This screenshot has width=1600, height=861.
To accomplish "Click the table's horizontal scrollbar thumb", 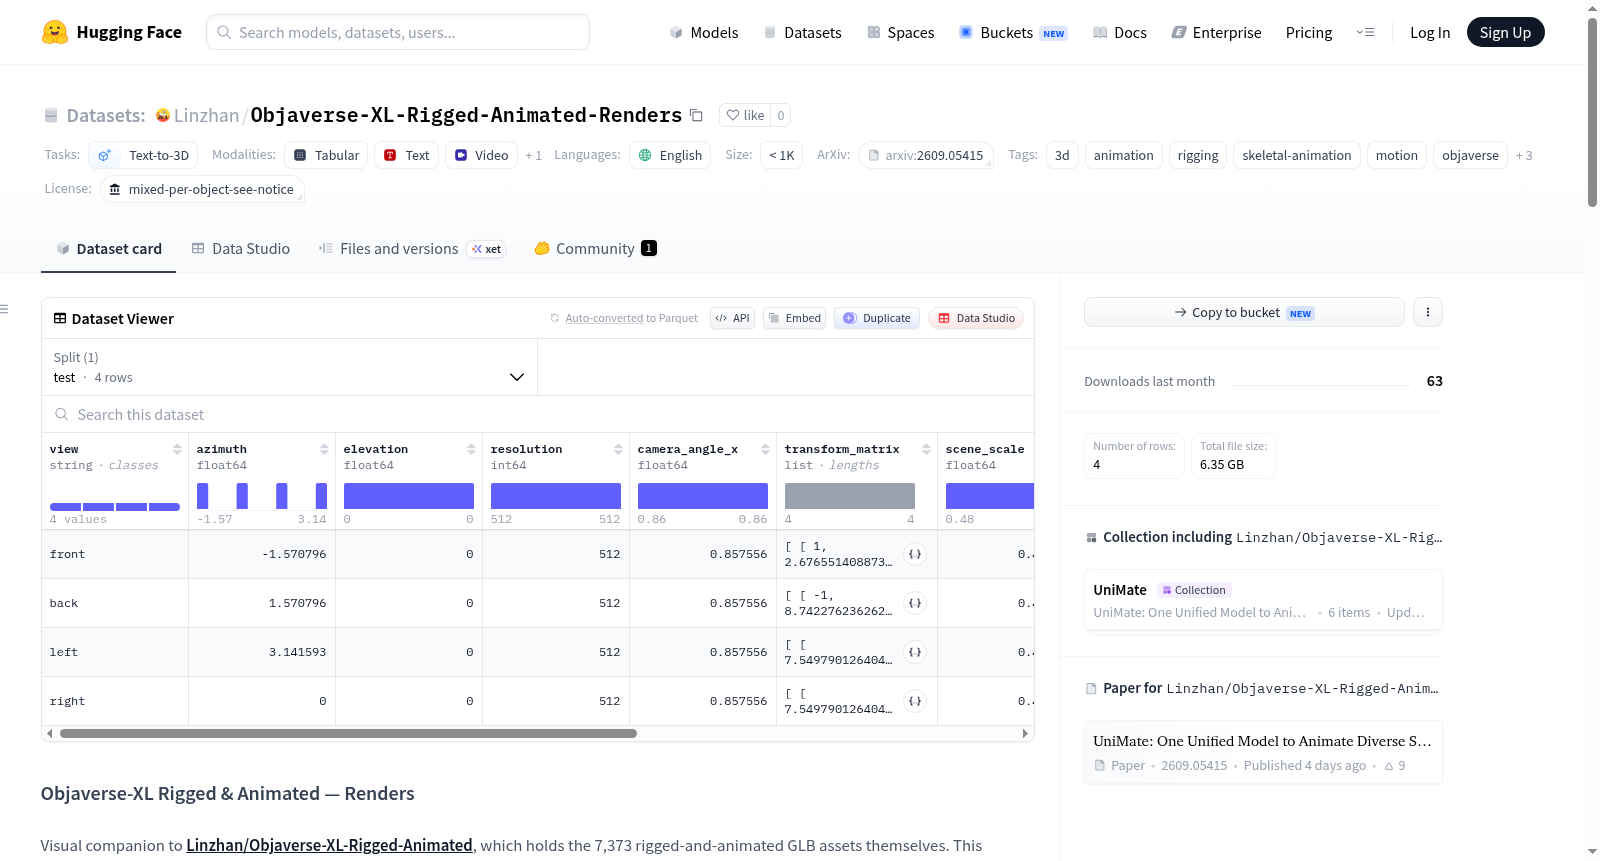I will click(x=348, y=734).
